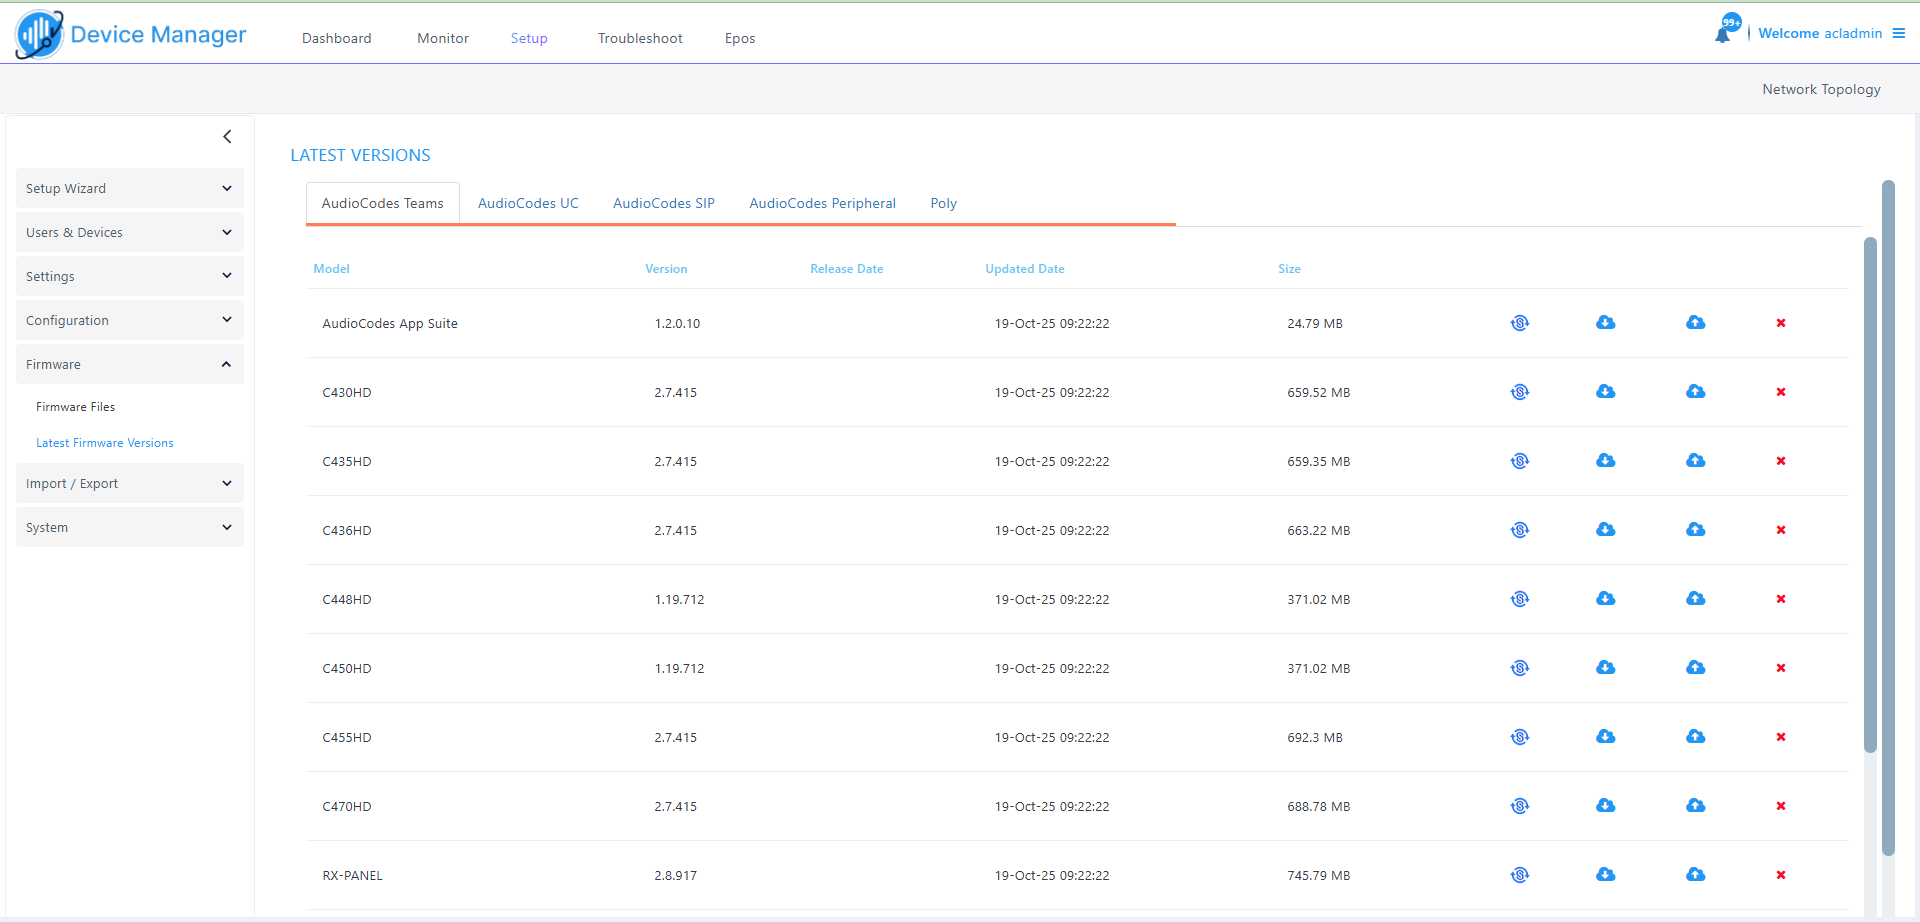
Task: Open the Troubleshoot menu
Action: (x=640, y=38)
